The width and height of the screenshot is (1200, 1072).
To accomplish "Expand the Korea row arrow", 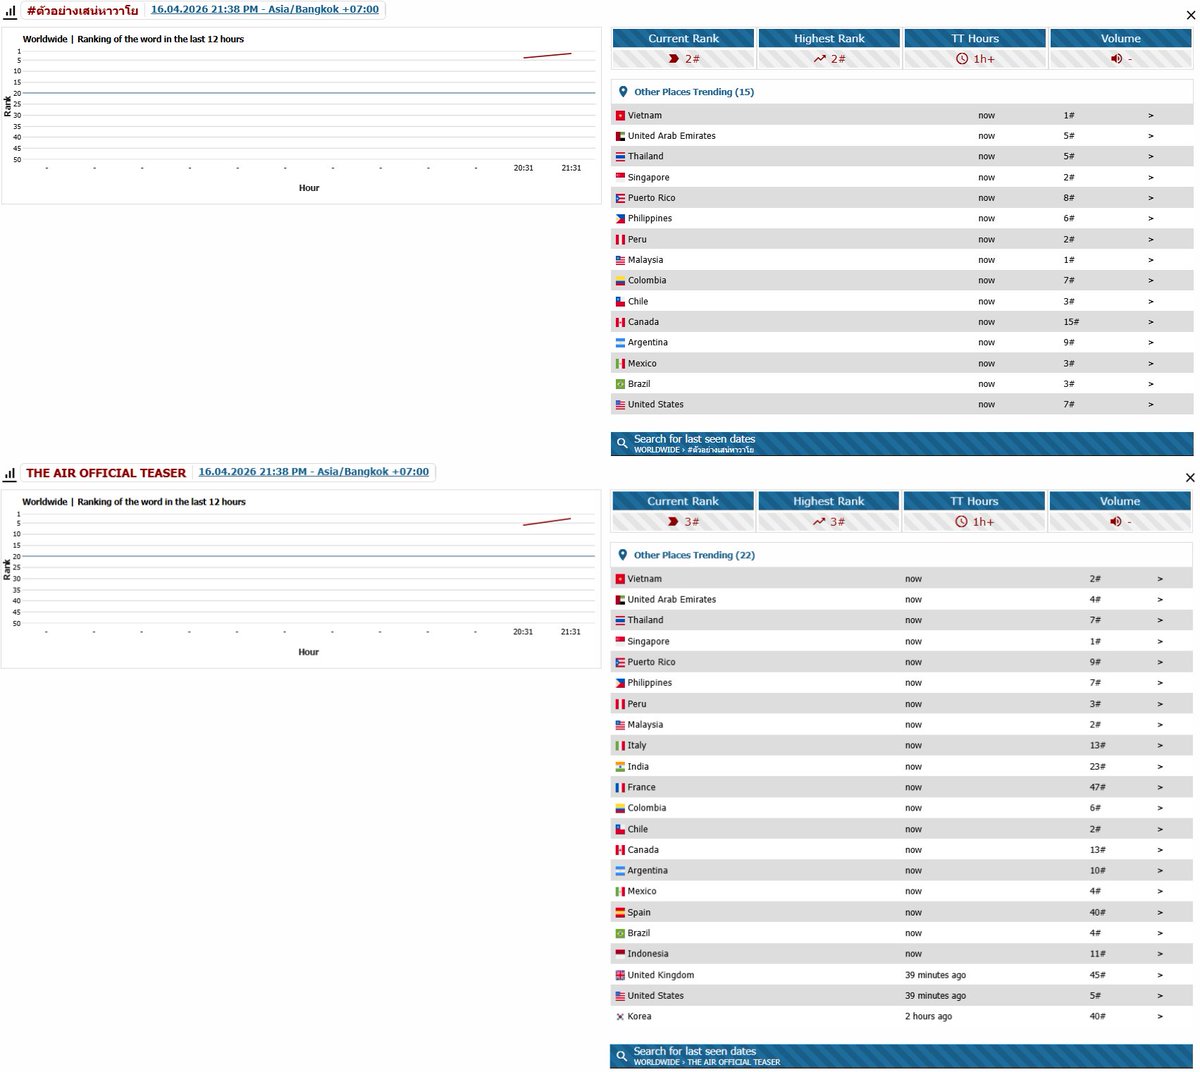I will point(1160,1016).
